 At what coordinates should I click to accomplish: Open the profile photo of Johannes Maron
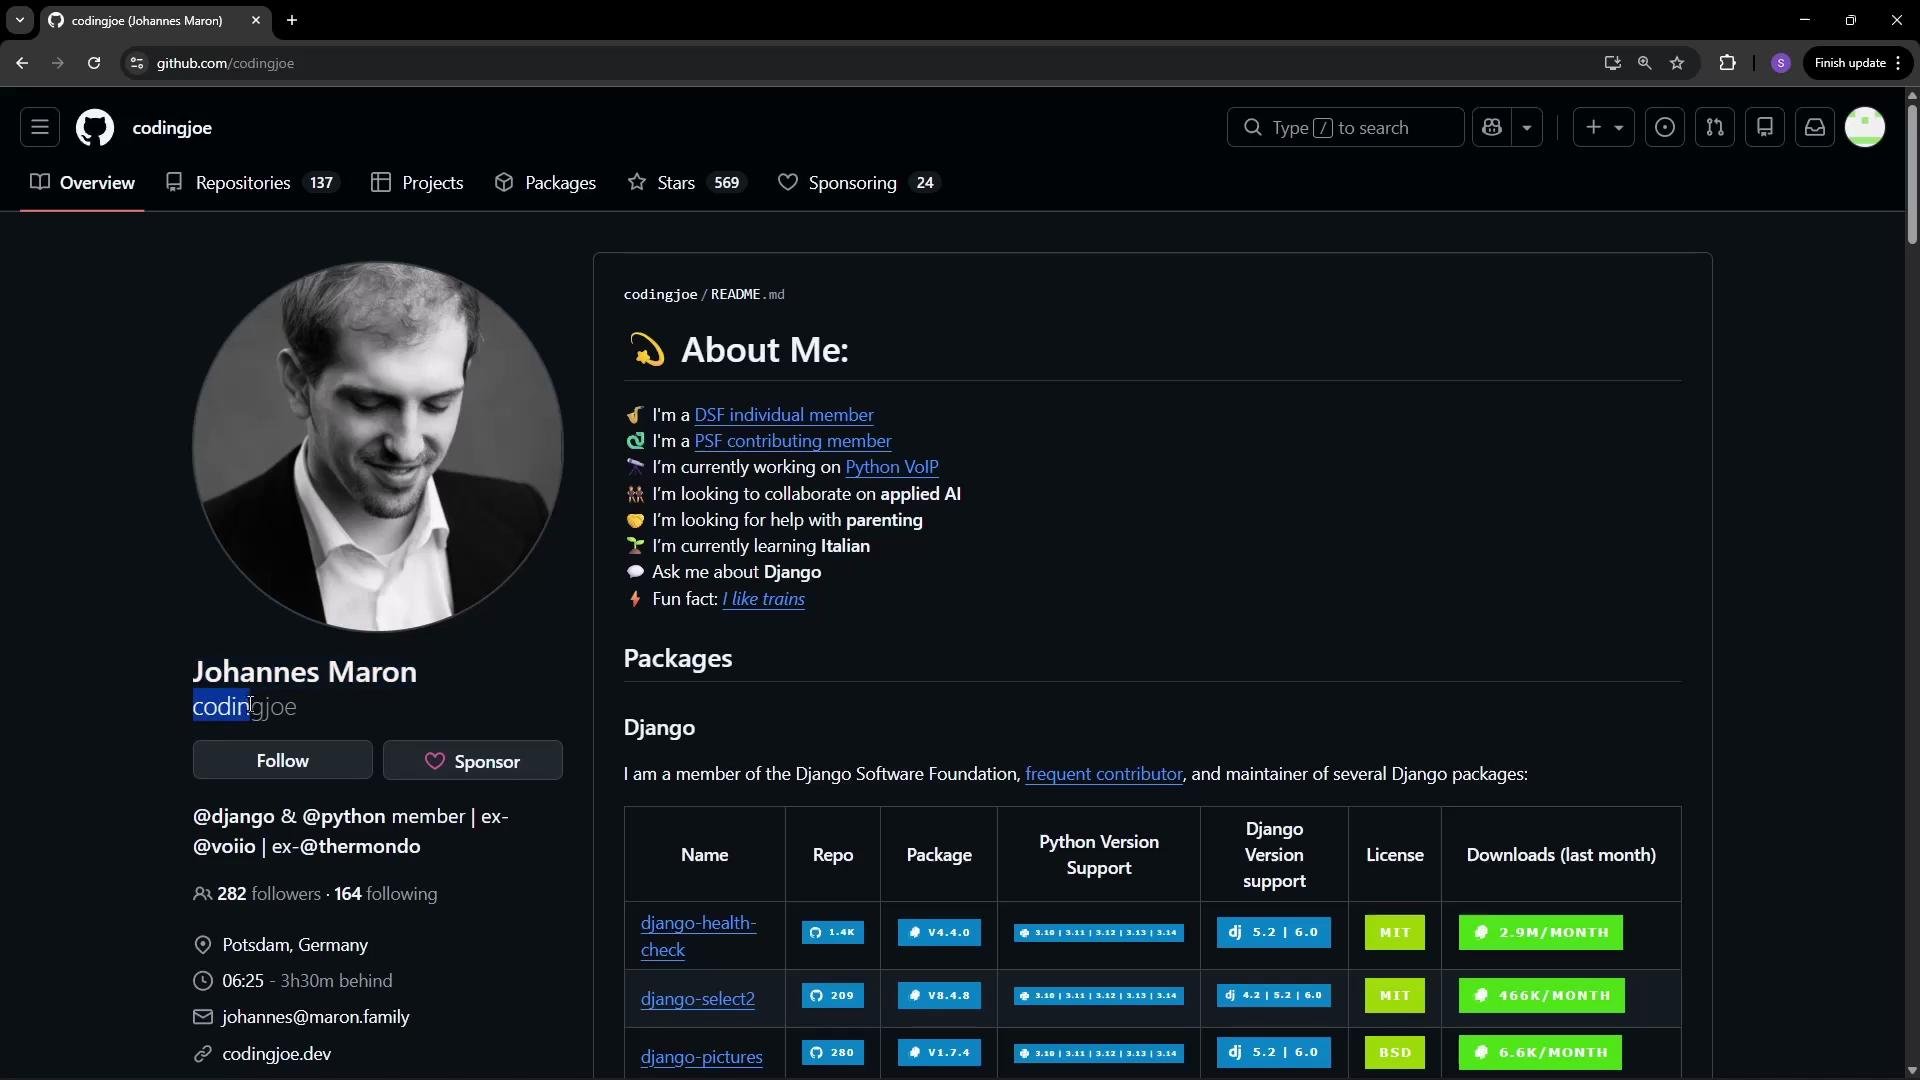[x=378, y=447]
